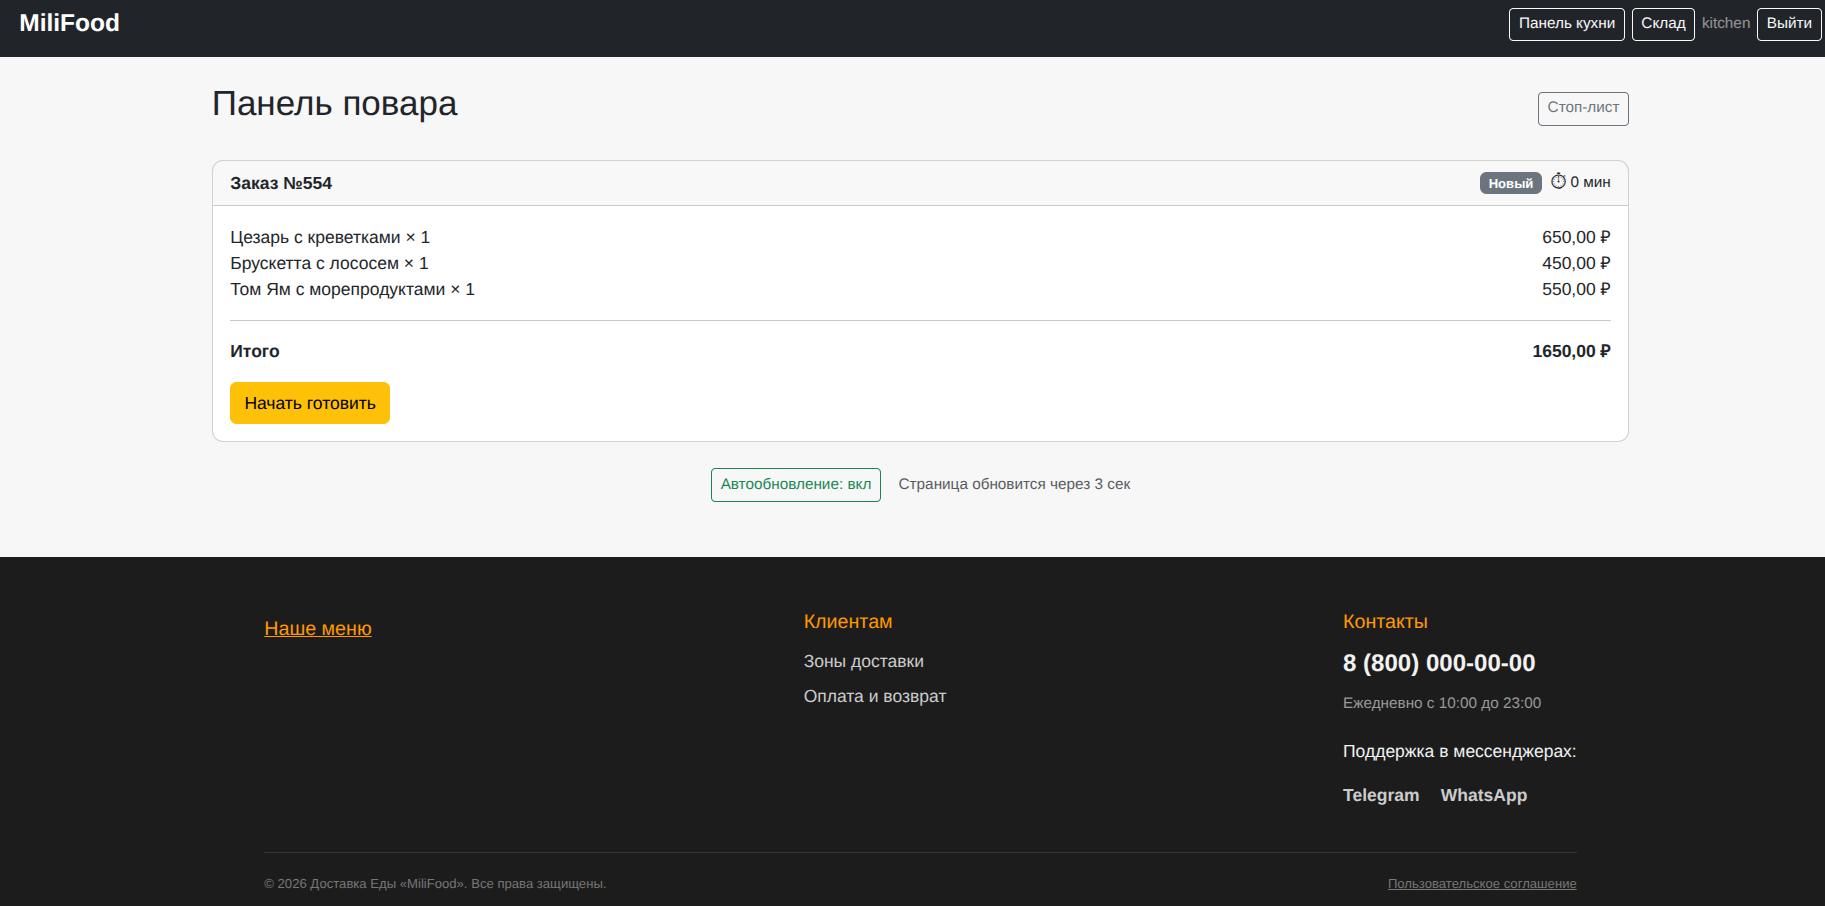
Task: Click the 550,00 ₽ price
Action: pos(1576,289)
